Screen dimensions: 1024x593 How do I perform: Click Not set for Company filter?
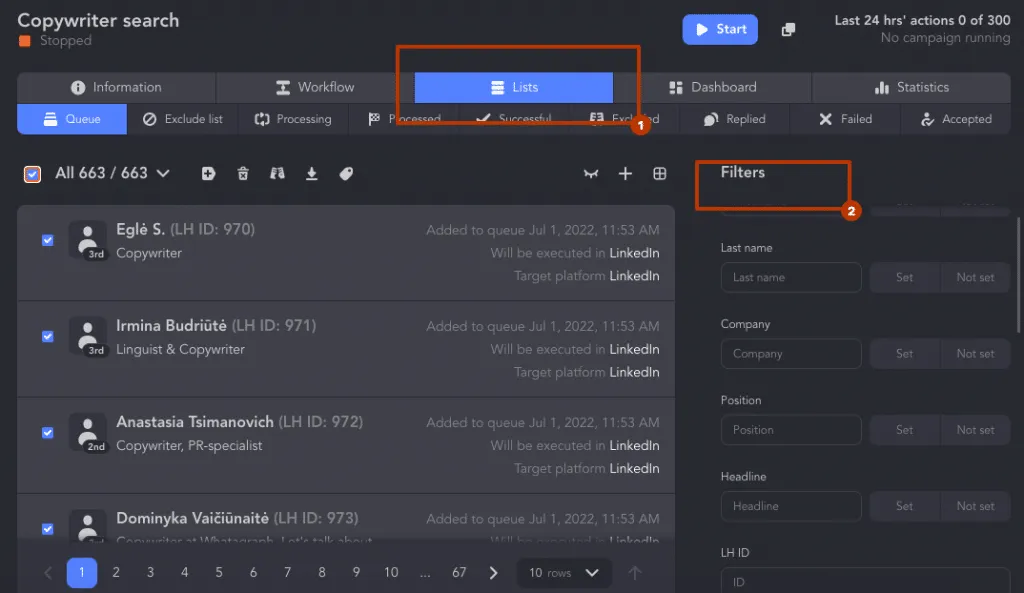tap(975, 353)
